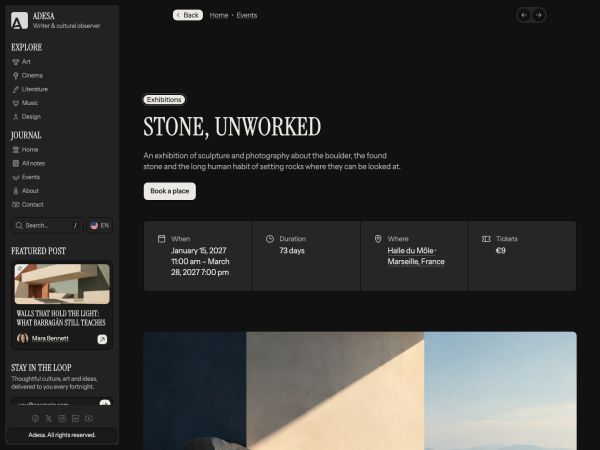Open 'Walls That Hold the Light' post title
600x450 pixels.
61,318
